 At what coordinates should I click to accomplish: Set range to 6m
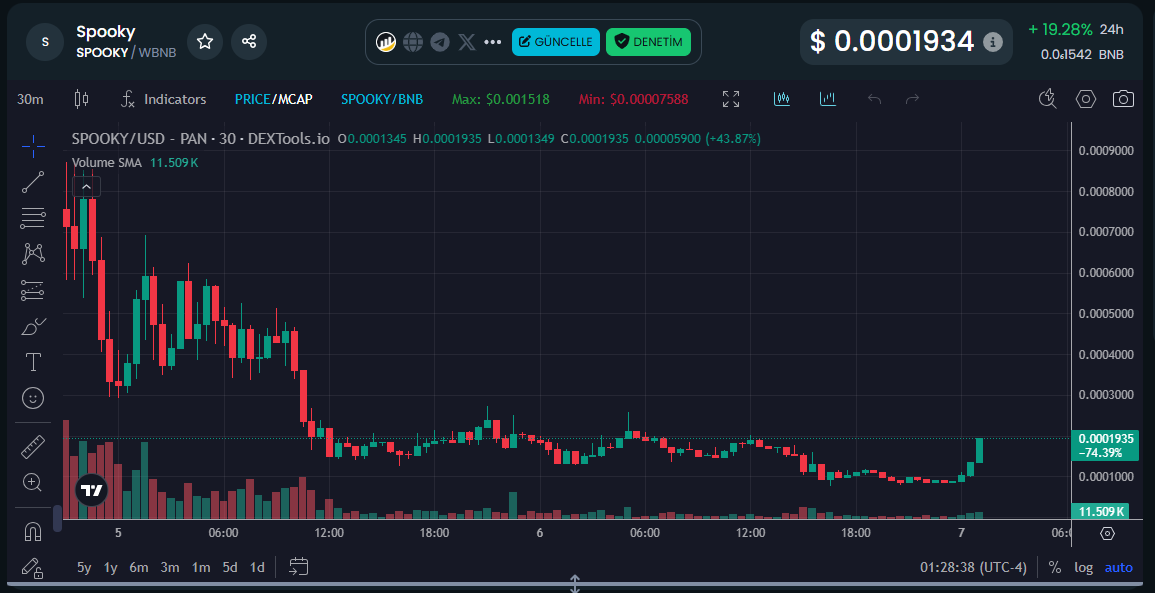(x=138, y=567)
